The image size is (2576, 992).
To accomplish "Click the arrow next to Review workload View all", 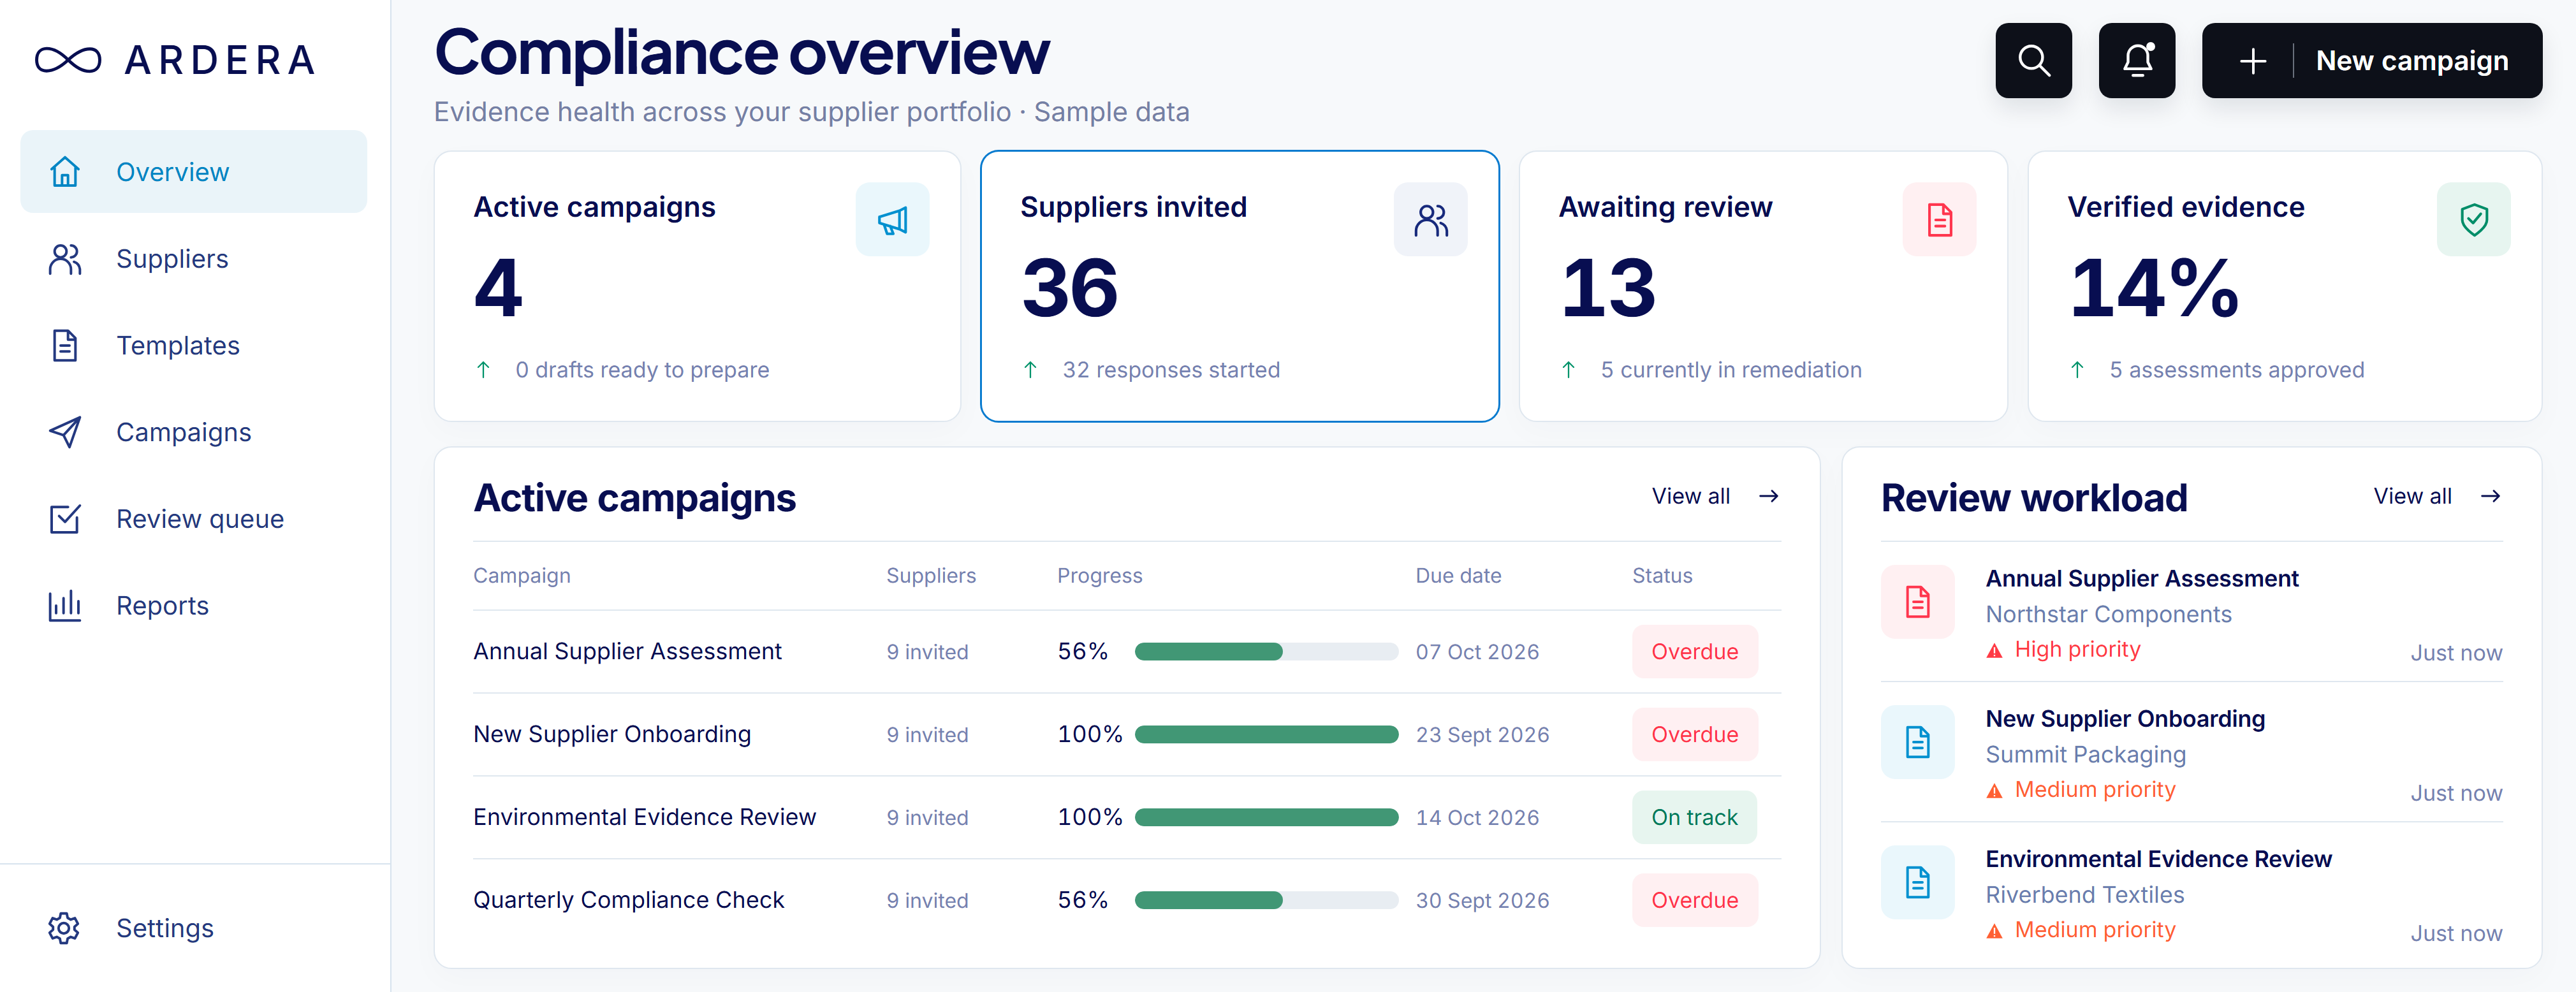I will tap(2490, 496).
